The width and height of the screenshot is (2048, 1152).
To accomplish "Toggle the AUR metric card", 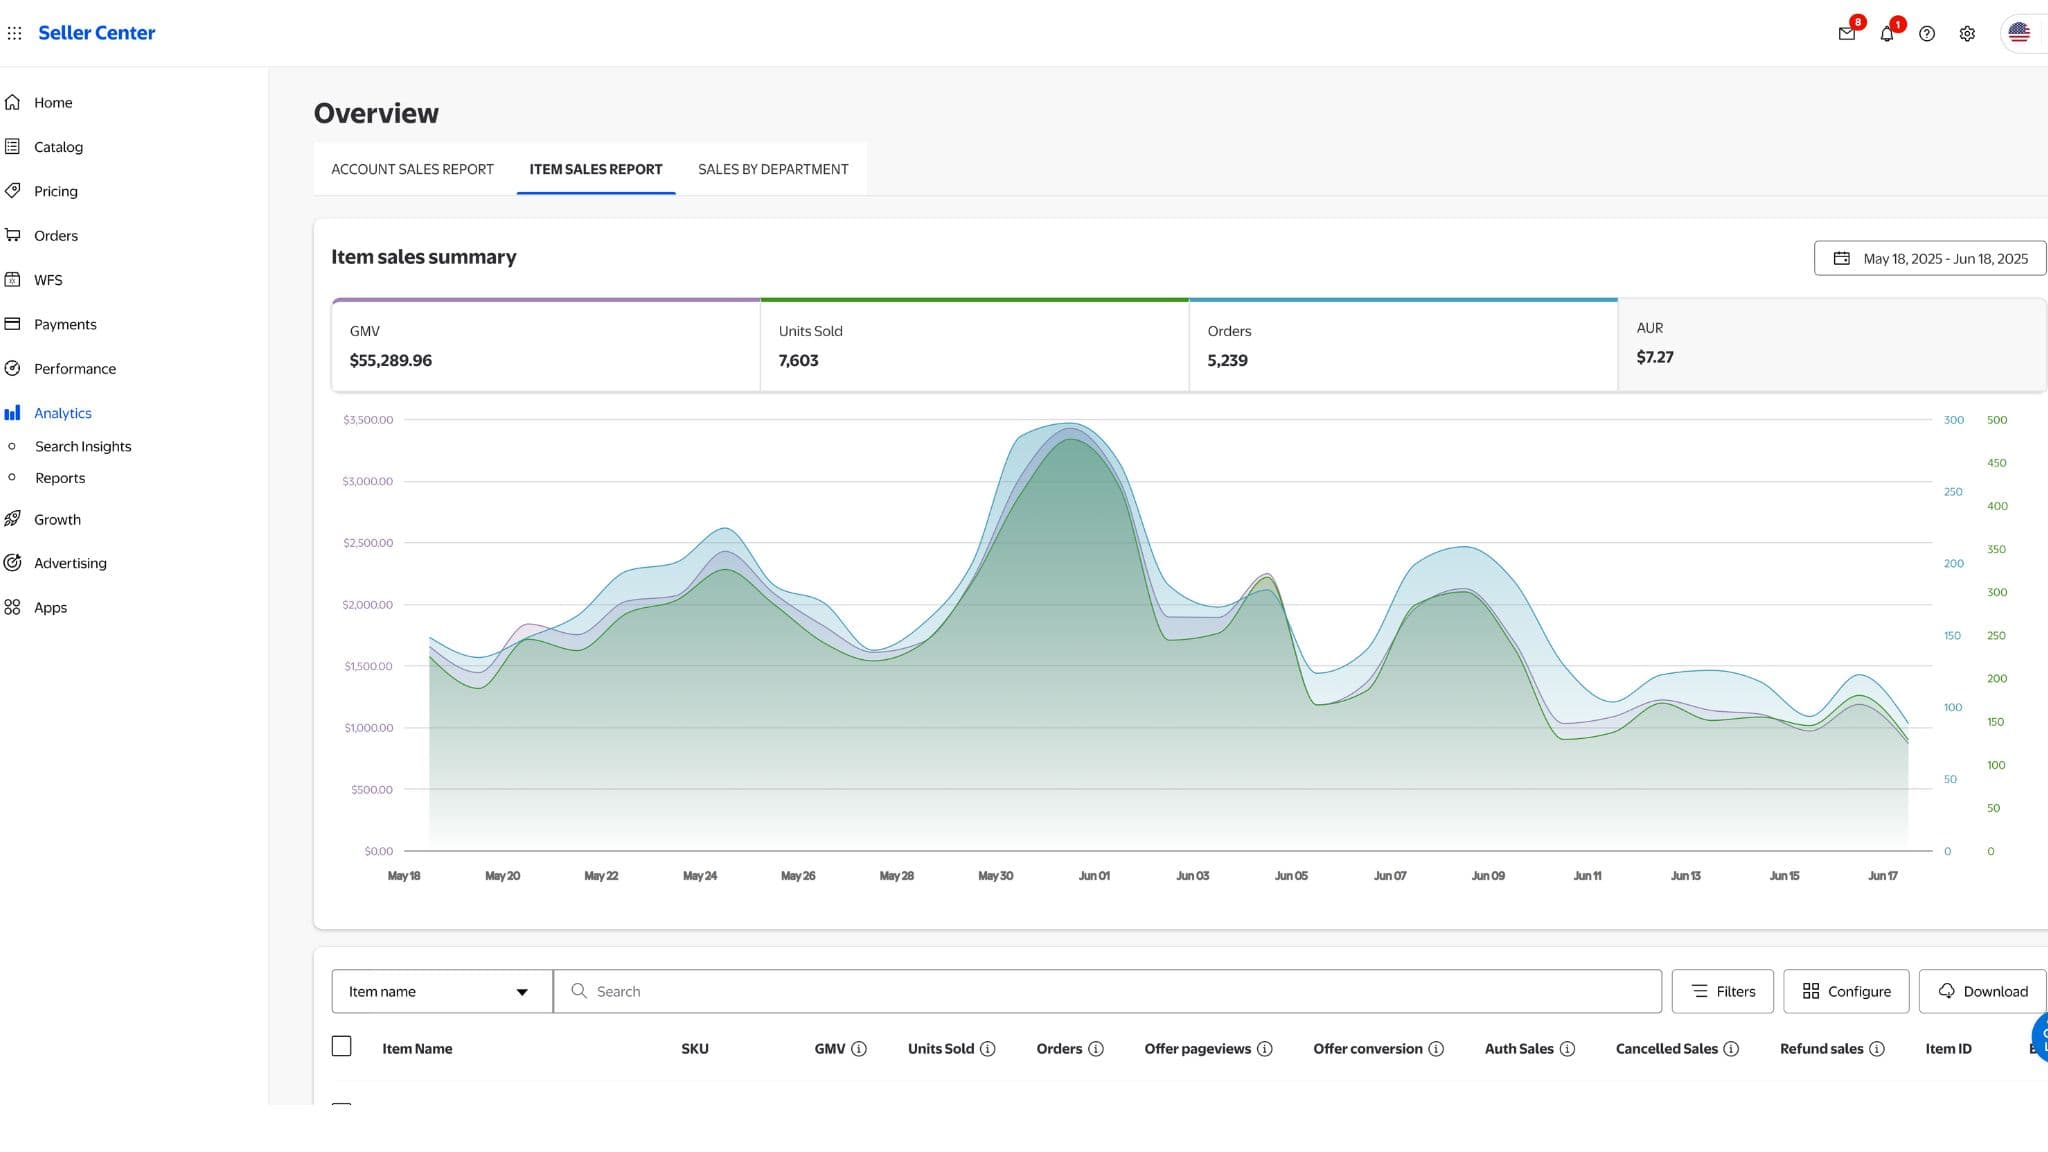I will [x=1832, y=345].
